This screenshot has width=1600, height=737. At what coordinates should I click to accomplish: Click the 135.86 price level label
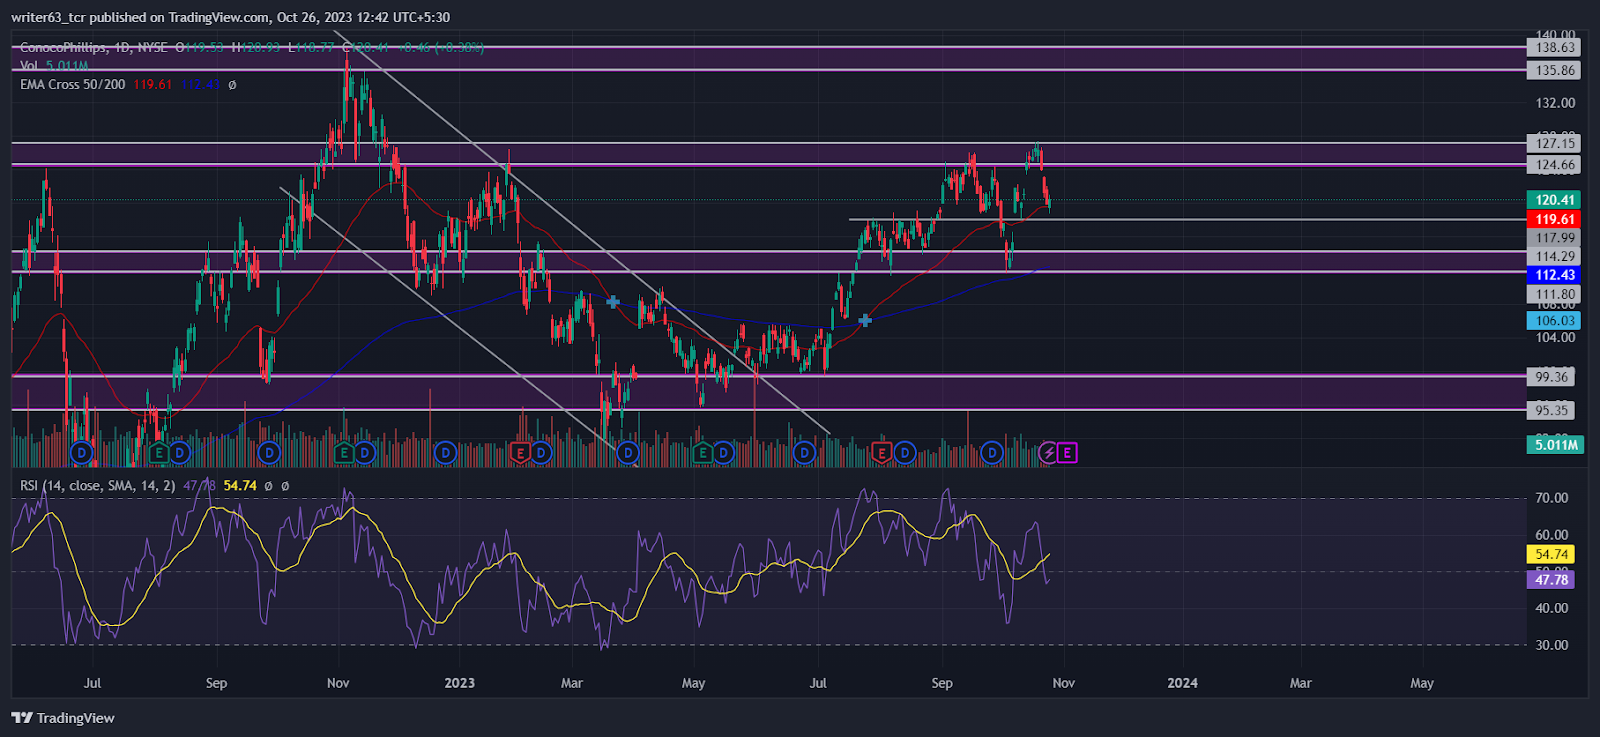[1555, 70]
